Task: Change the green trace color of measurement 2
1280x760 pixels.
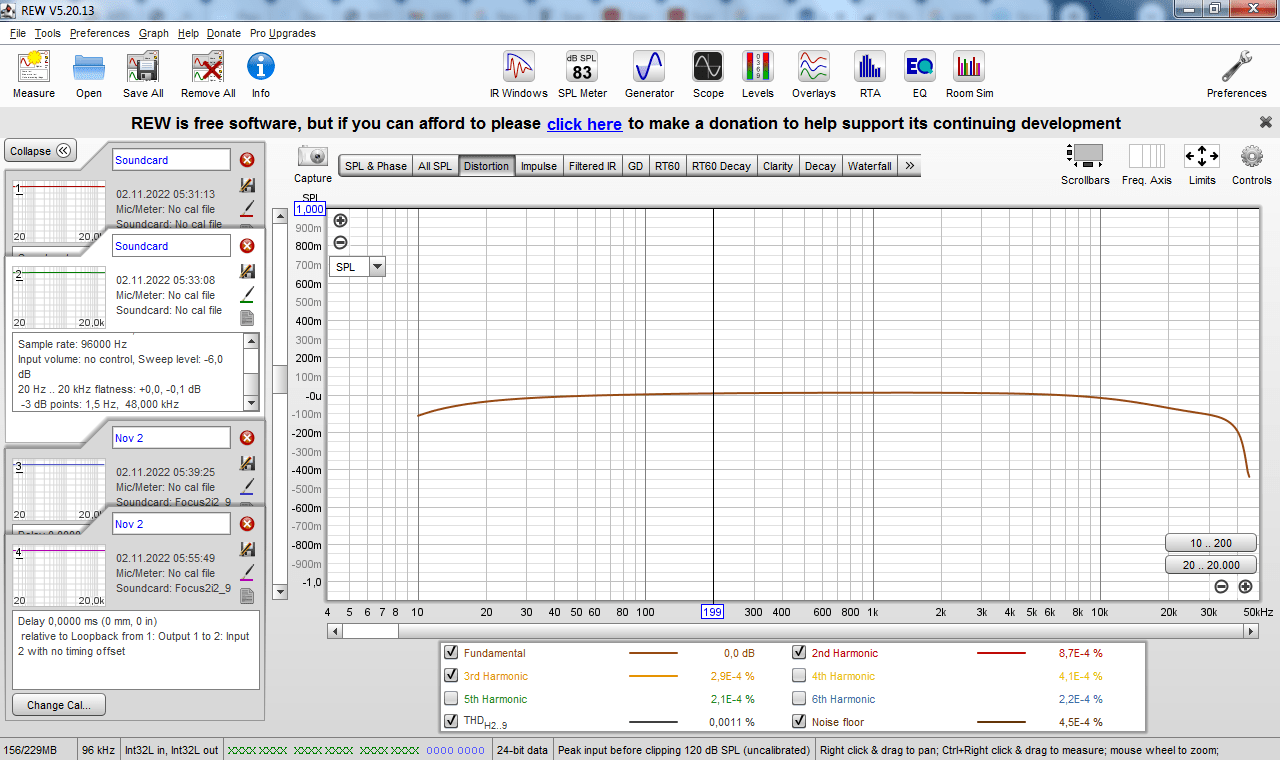Action: tap(247, 295)
